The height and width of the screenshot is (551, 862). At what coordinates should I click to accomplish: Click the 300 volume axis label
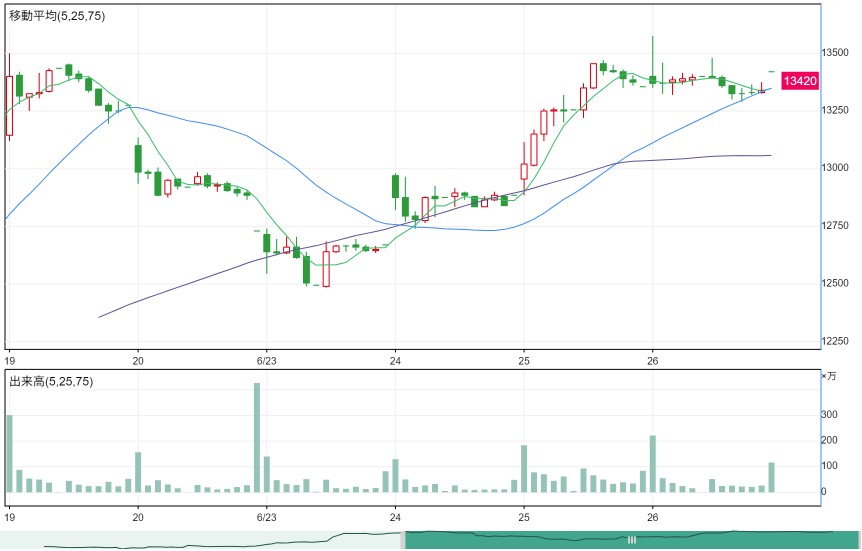click(829, 414)
